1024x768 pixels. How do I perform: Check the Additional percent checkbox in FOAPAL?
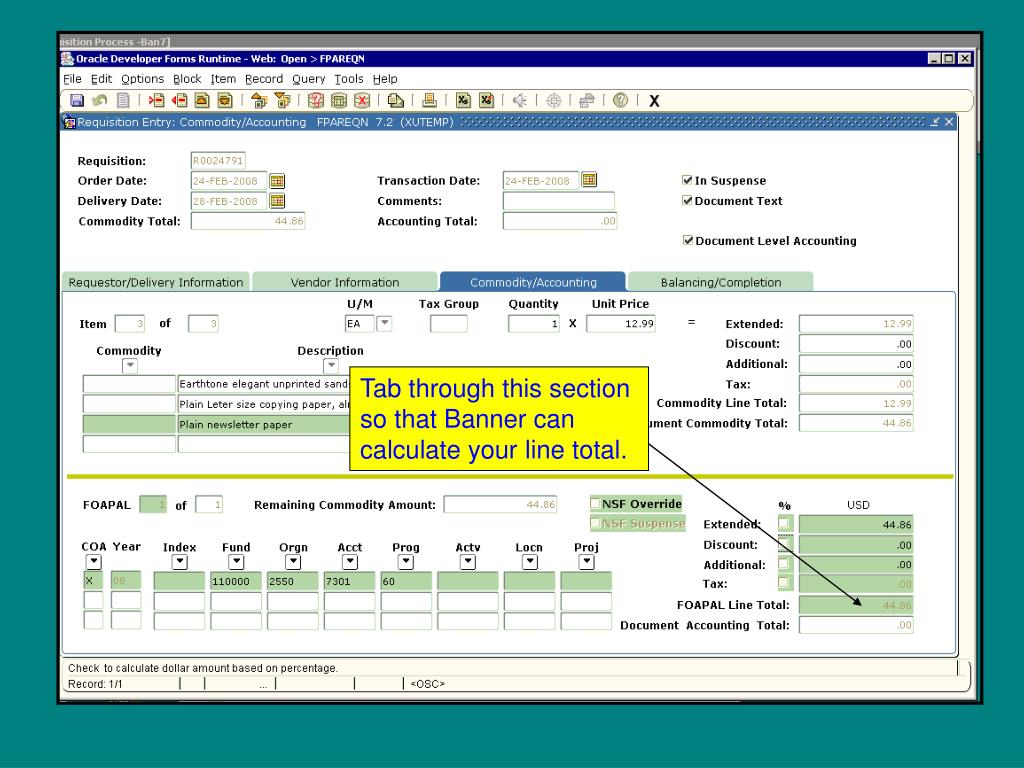coord(784,564)
